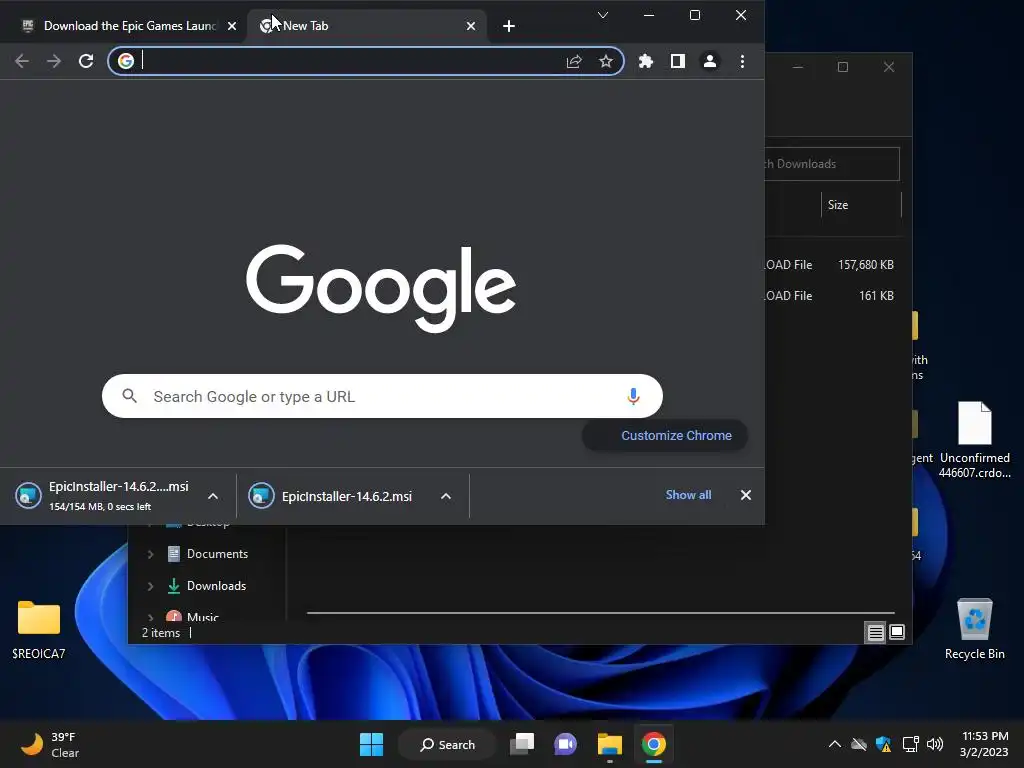Open Task View on the taskbar

[x=522, y=744]
